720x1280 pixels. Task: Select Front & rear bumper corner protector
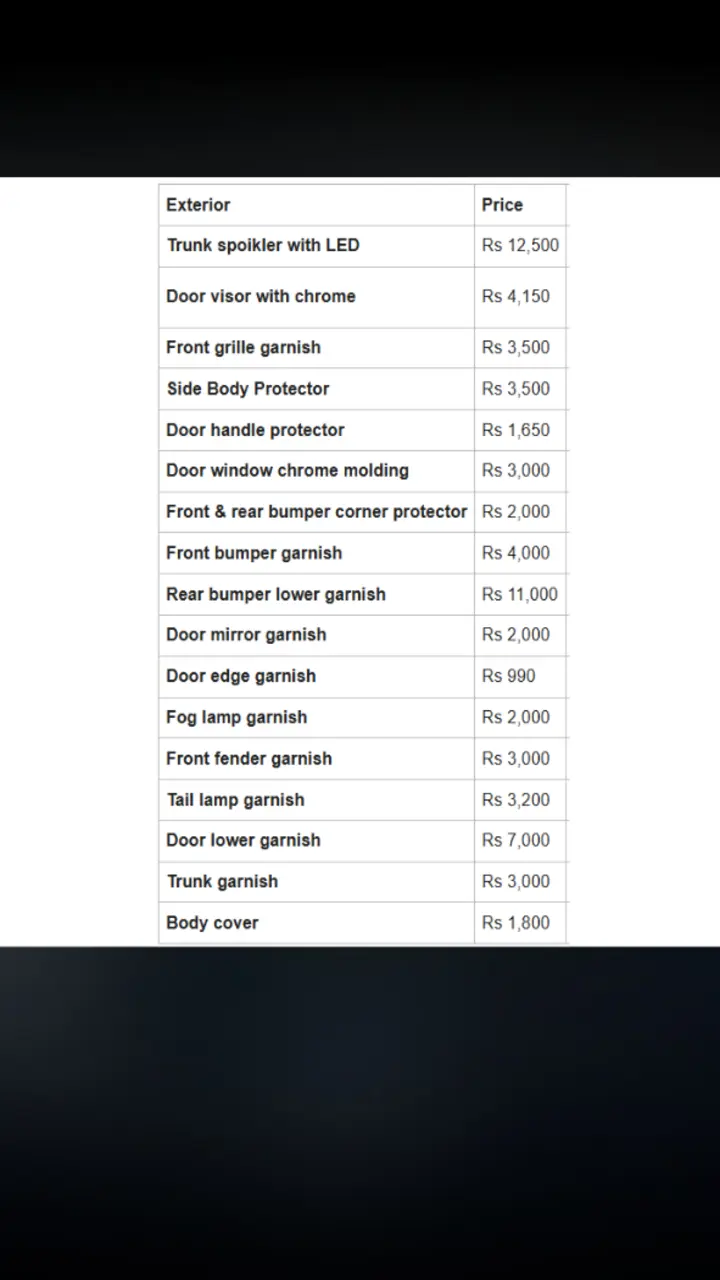pos(317,512)
